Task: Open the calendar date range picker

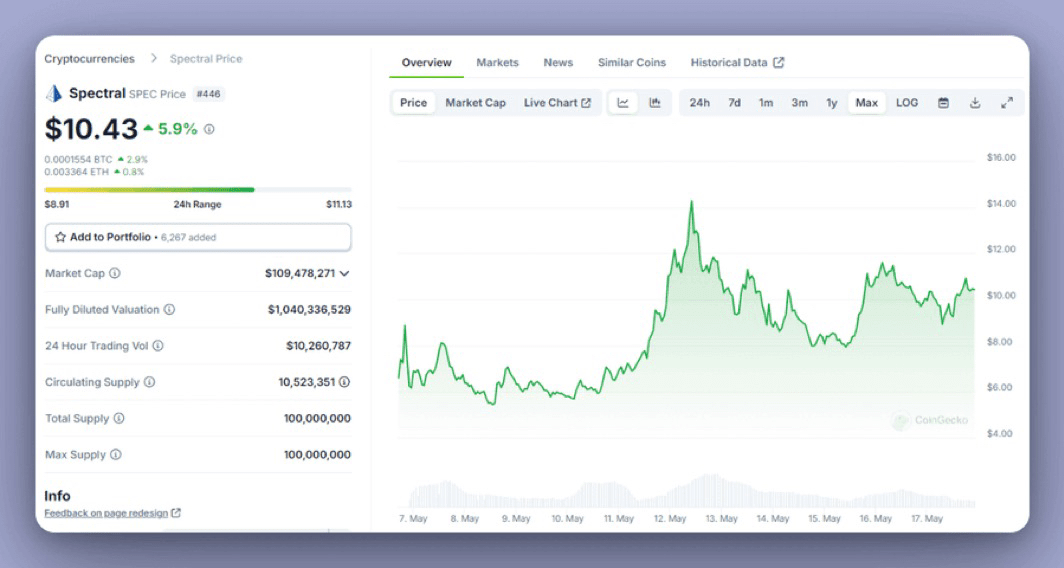Action: click(943, 103)
